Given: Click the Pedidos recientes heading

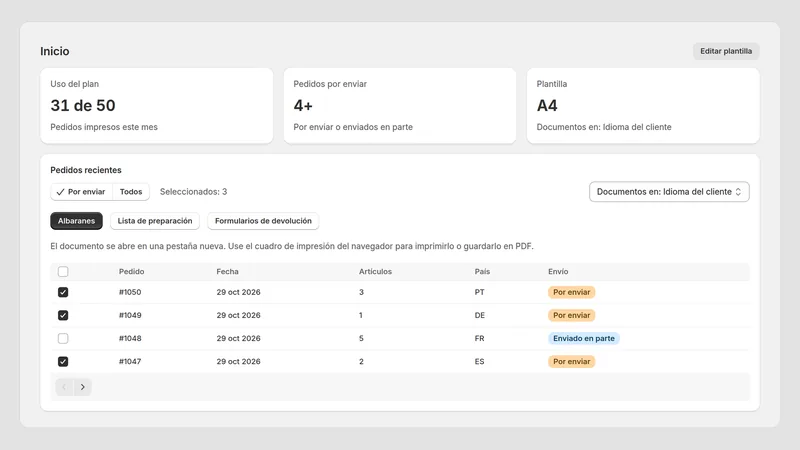Looking at the screenshot, I should click(x=86, y=170).
